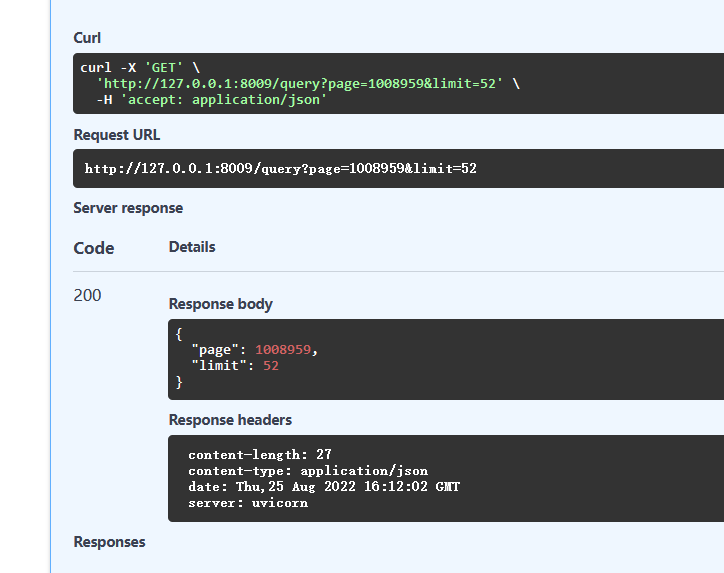Click the server: uvicorn header line

(x=248, y=503)
